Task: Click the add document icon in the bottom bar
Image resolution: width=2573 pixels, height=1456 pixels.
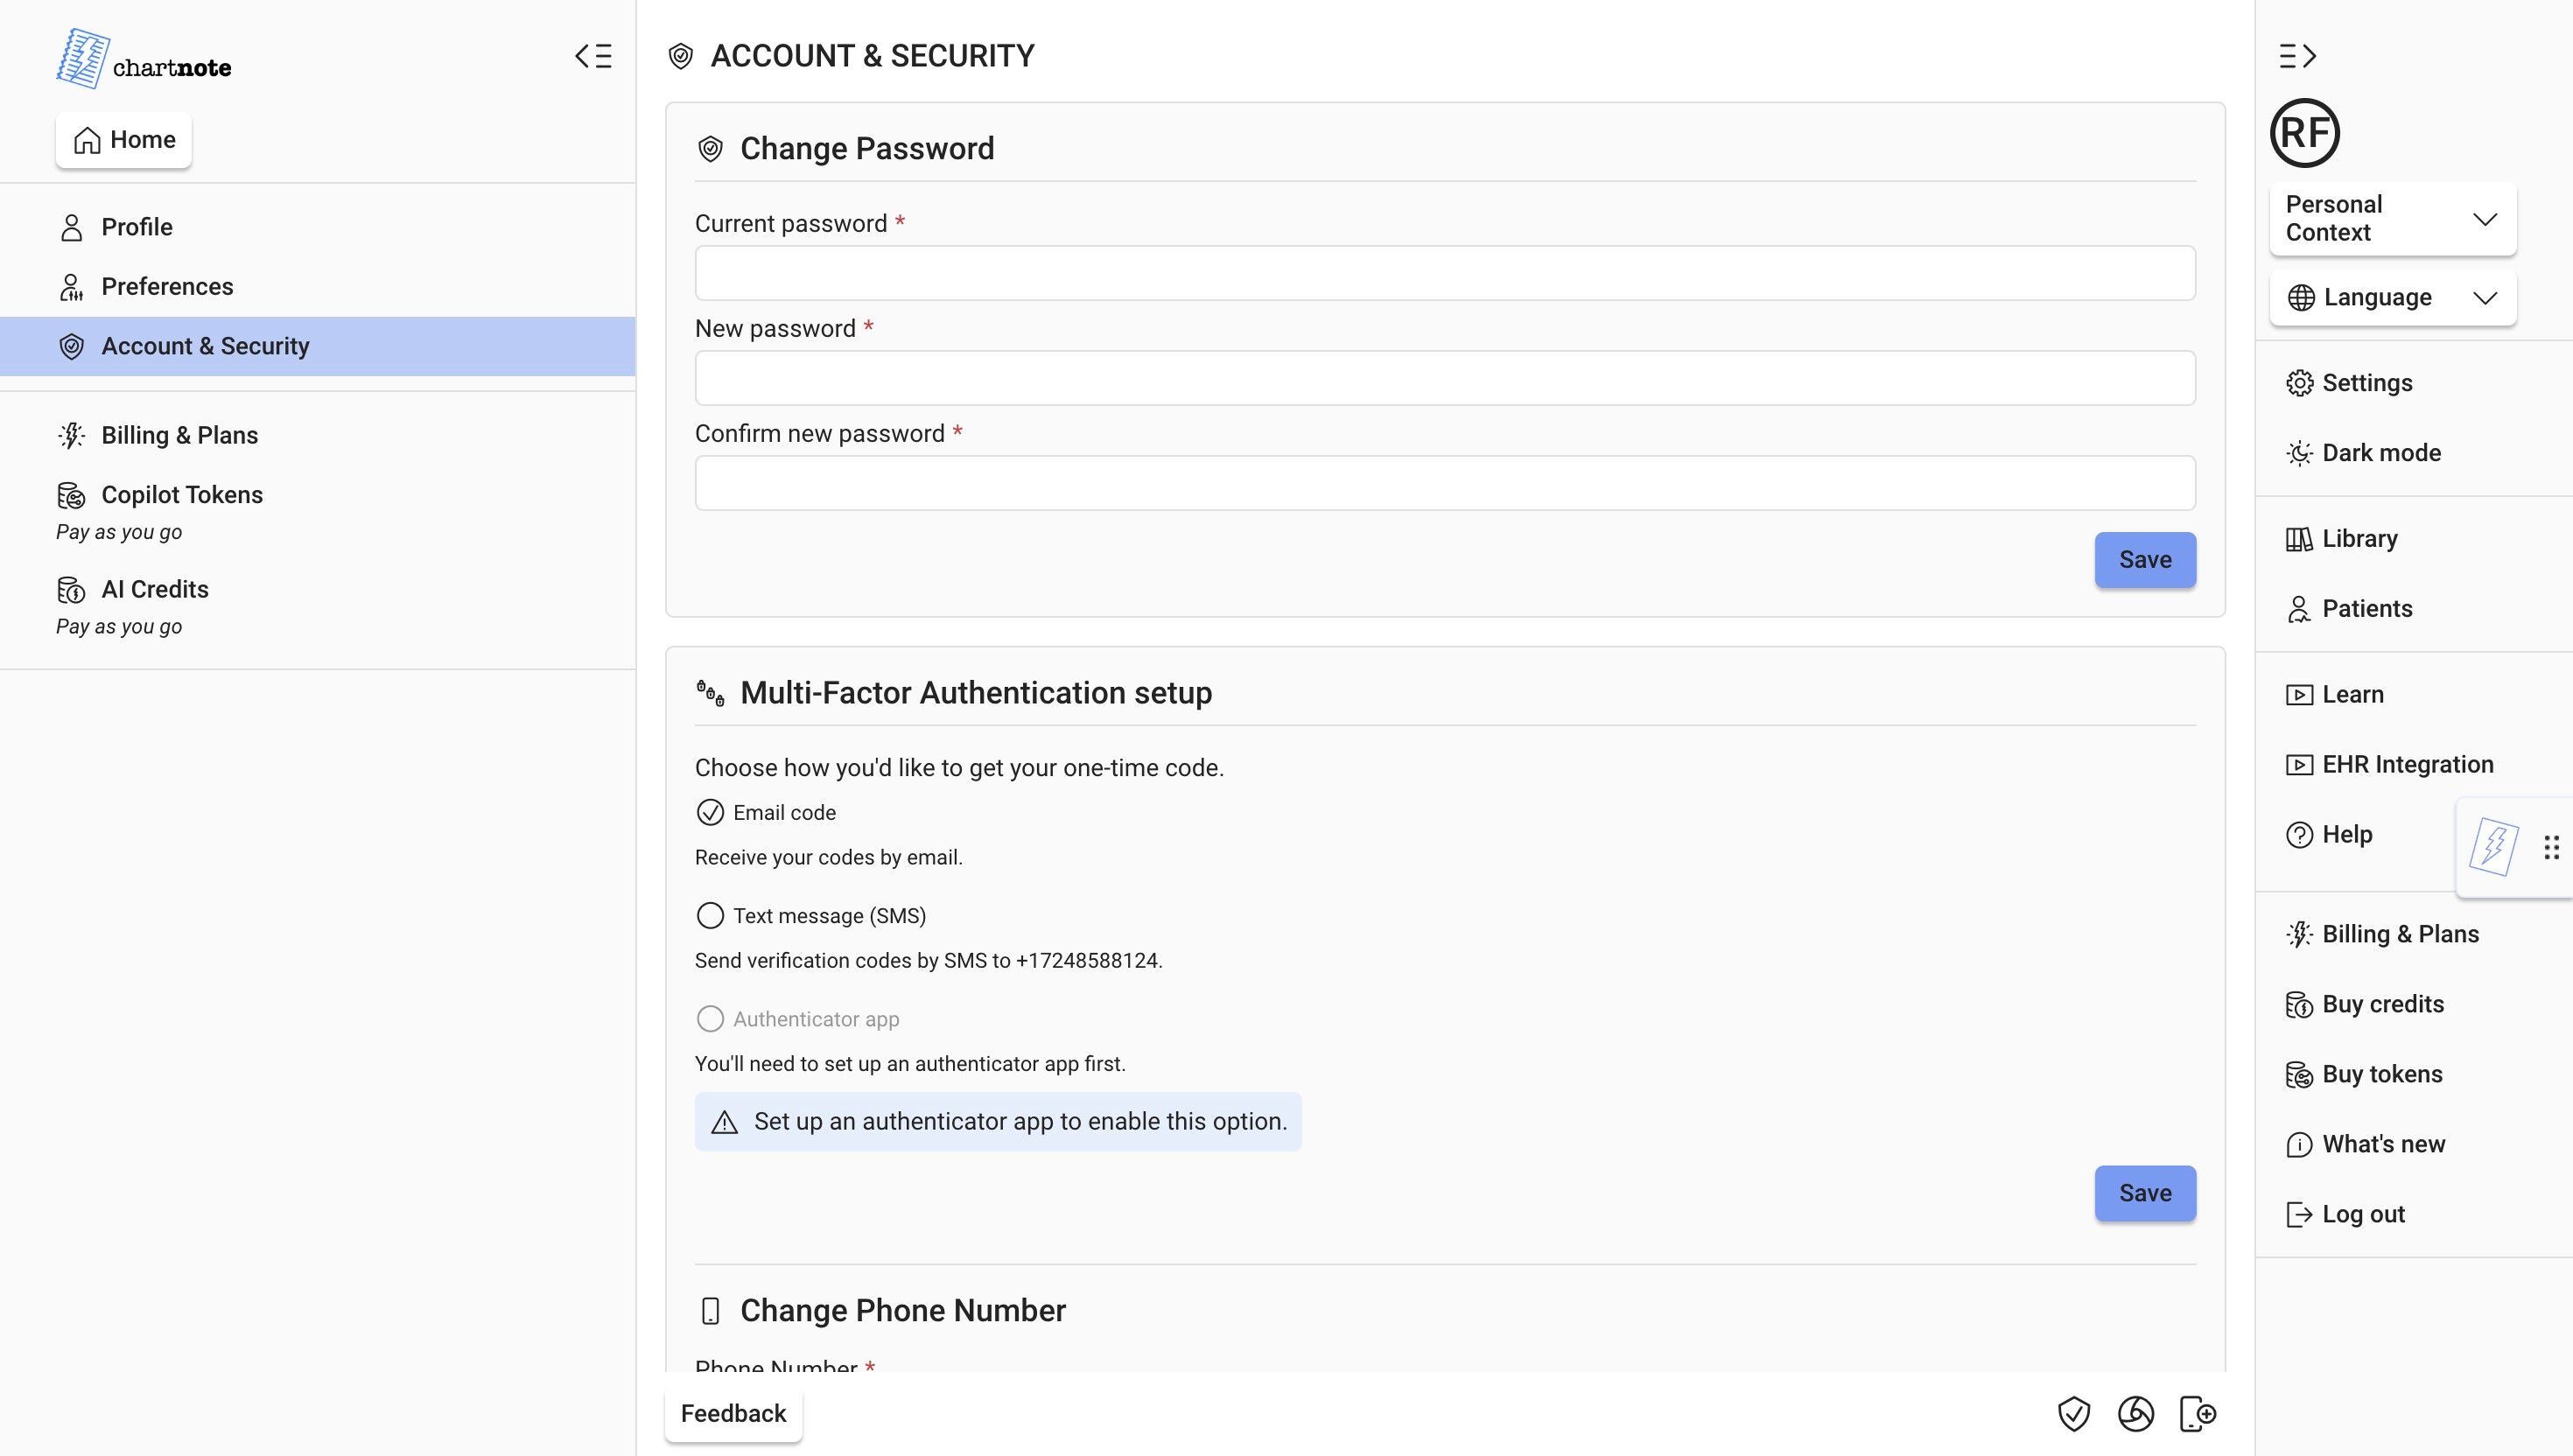Action: [2197, 1413]
